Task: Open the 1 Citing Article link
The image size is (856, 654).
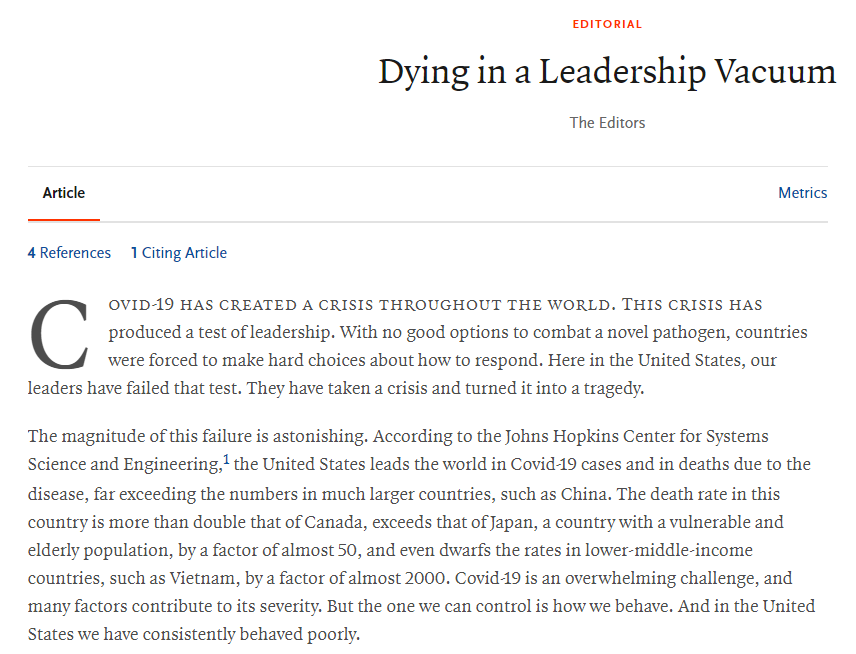Action: [179, 253]
